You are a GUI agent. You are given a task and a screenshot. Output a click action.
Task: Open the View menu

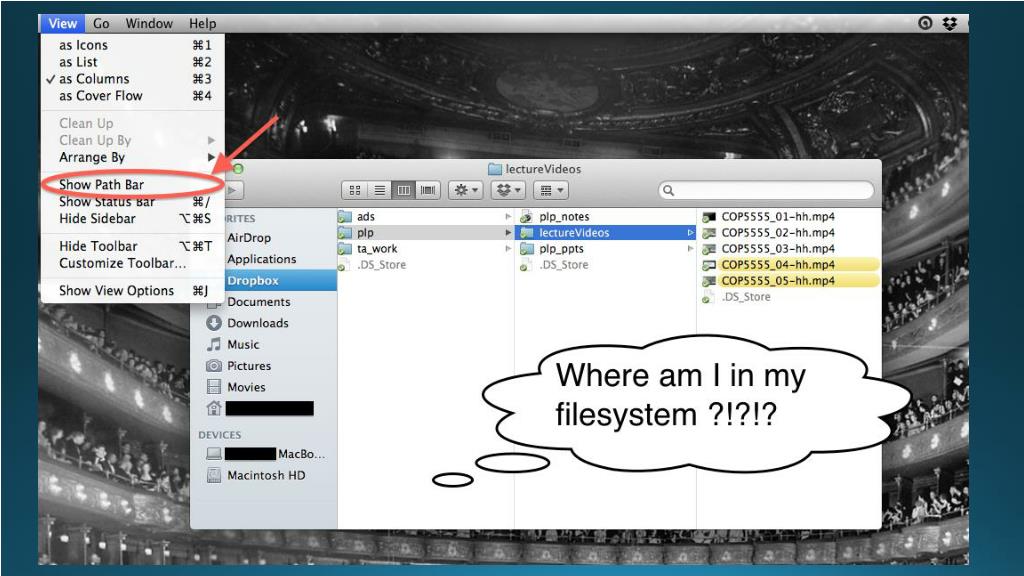[62, 24]
